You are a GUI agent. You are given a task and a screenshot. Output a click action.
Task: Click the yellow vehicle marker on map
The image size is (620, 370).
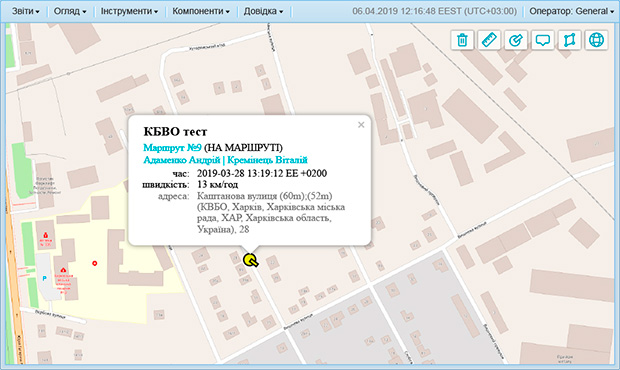(250, 260)
